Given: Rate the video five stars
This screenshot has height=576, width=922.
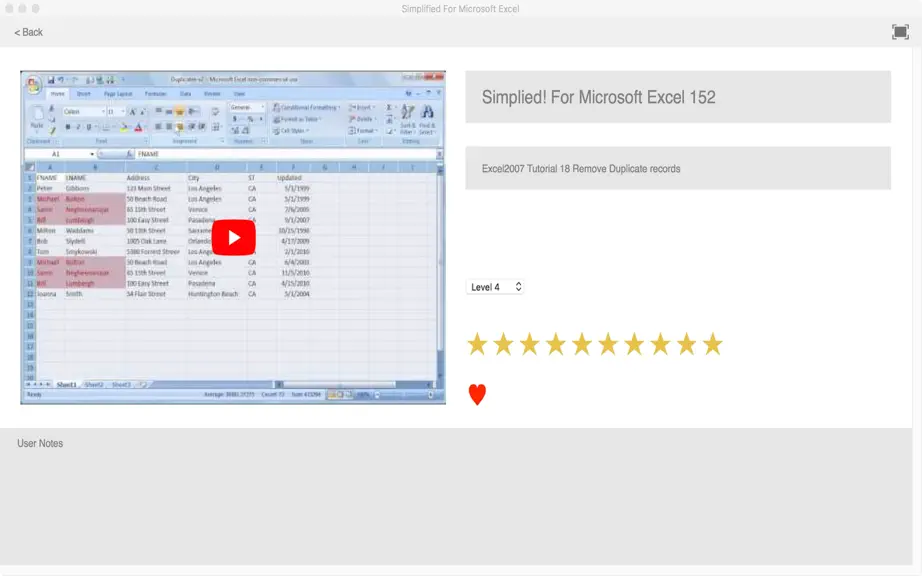Looking at the screenshot, I should coord(582,344).
